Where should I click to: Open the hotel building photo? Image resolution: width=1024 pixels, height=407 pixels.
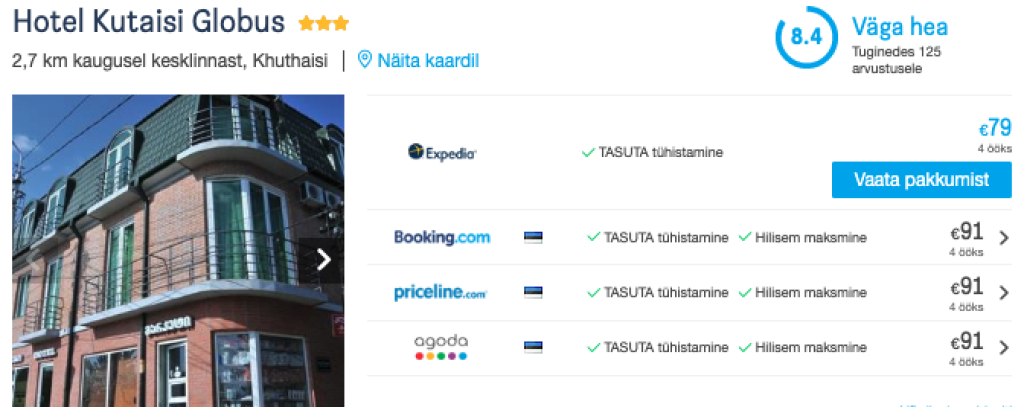[160, 250]
